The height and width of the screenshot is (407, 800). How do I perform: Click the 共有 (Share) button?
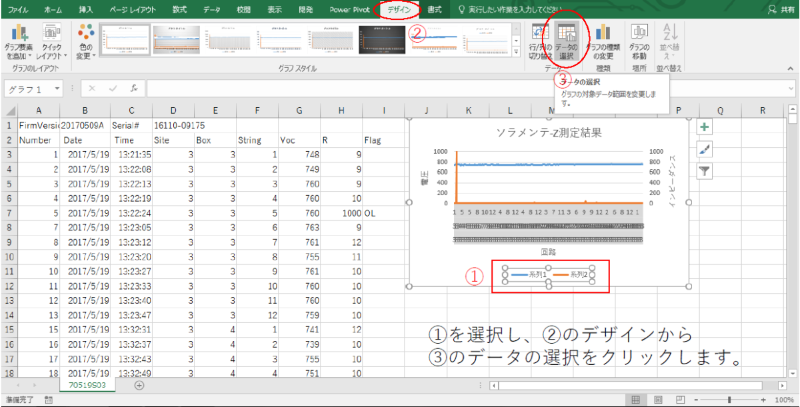pos(777,8)
